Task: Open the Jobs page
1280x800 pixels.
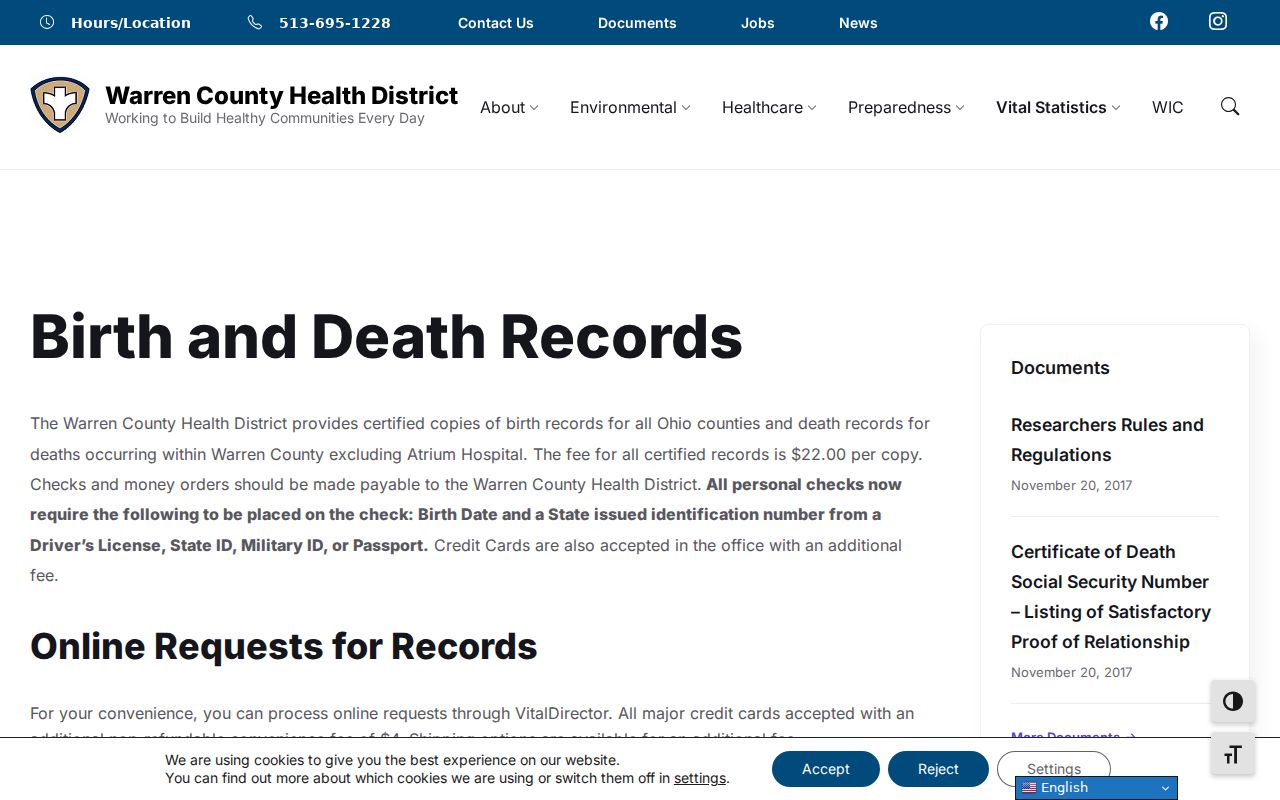Action: (758, 23)
